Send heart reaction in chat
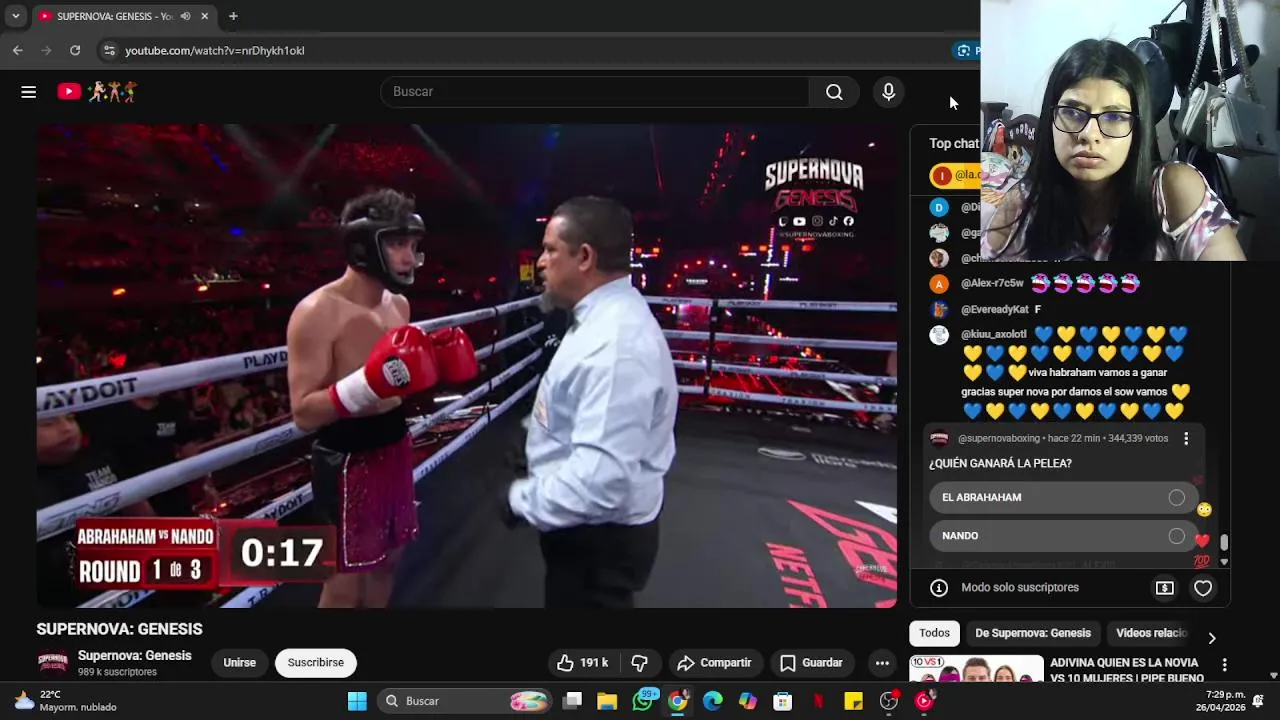 click(x=1203, y=588)
